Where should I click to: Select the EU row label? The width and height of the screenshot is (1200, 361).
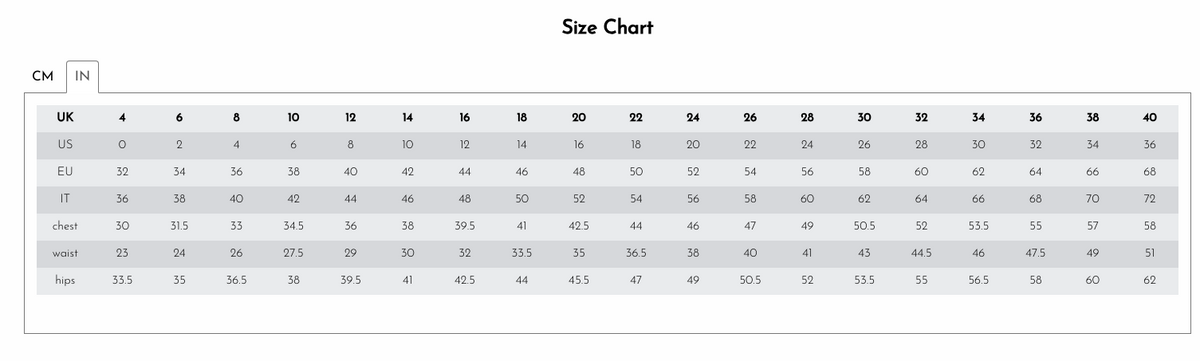coord(65,171)
